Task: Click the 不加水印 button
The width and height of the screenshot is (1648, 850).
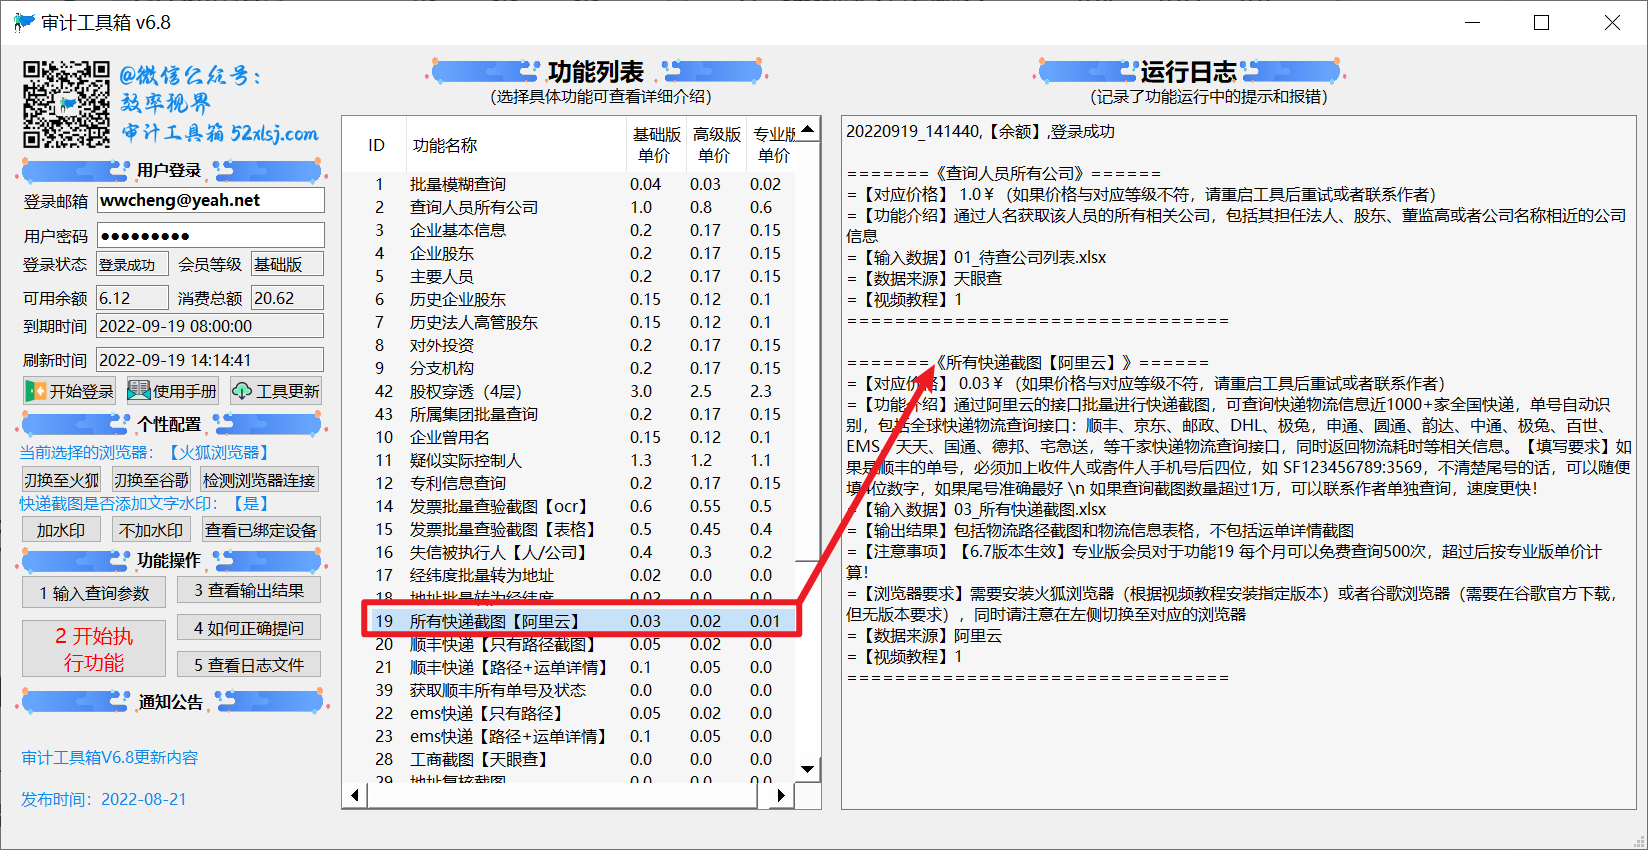Action: click(150, 530)
